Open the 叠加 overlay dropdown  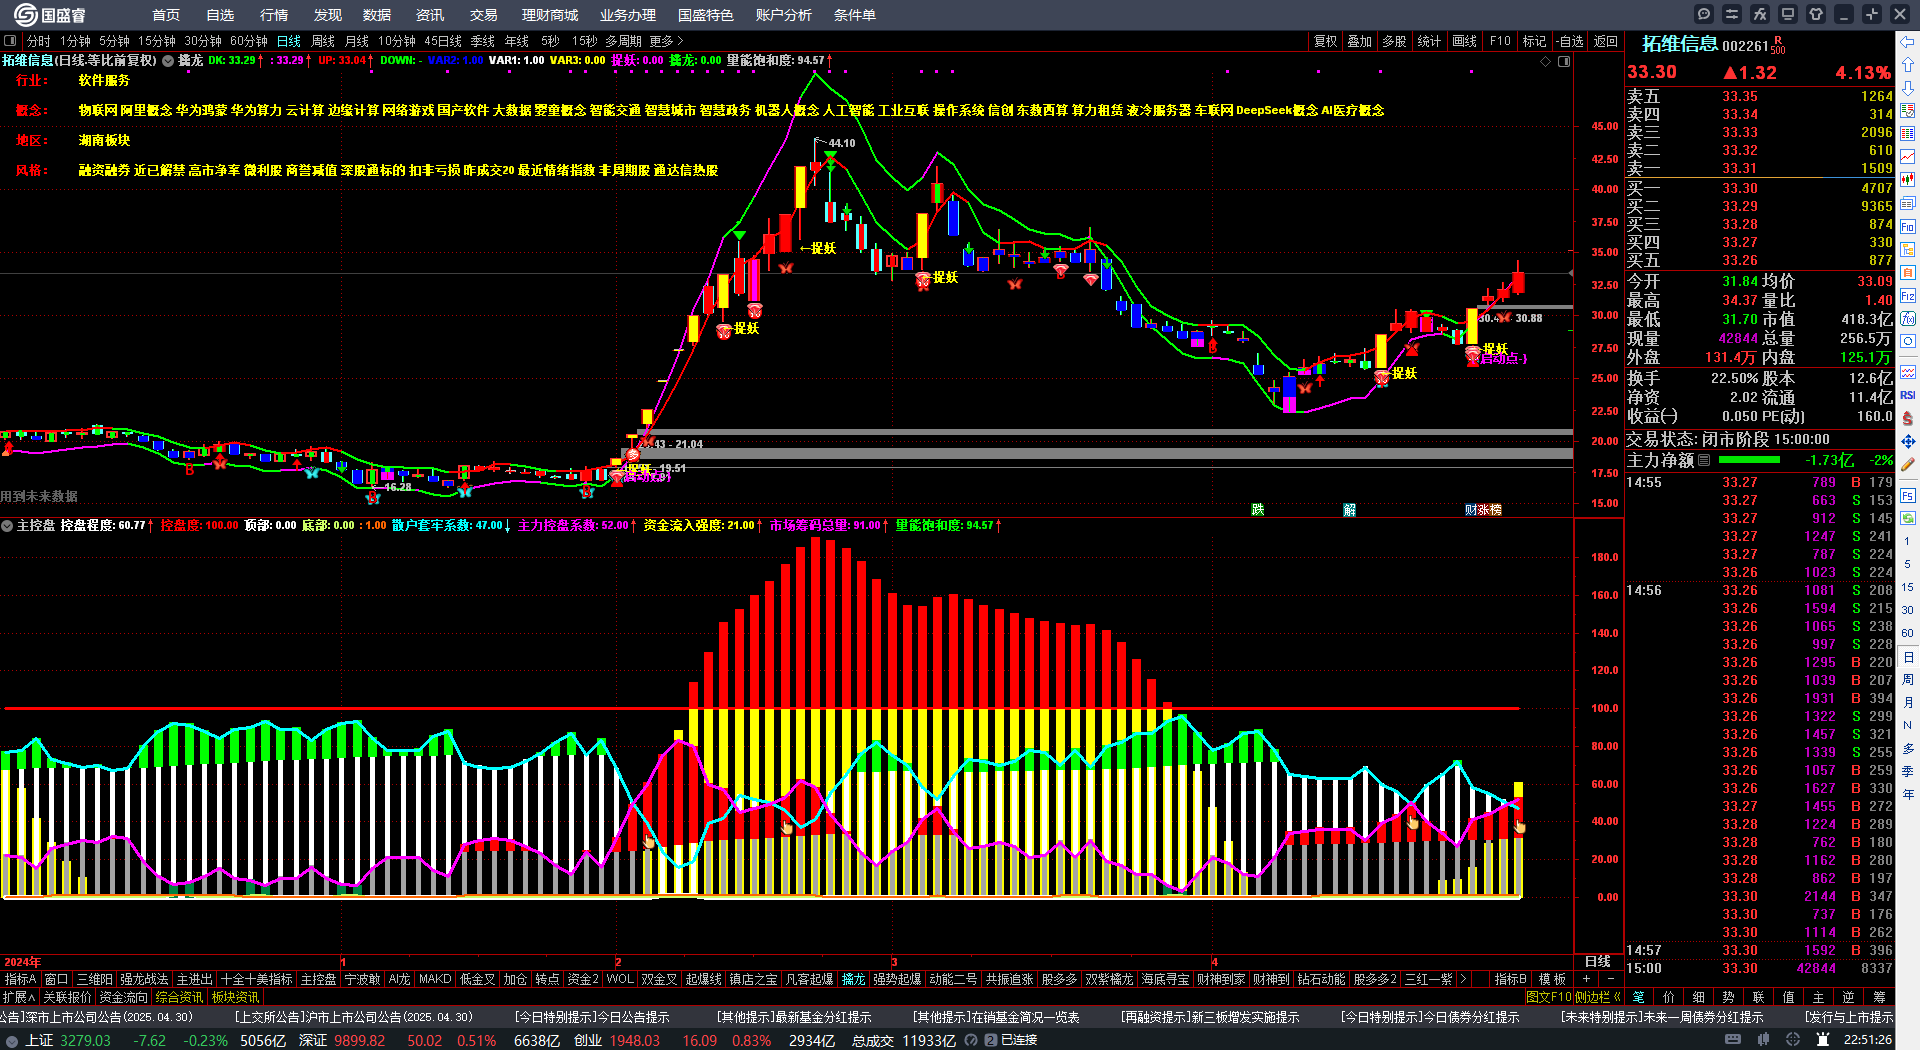[x=1359, y=41]
